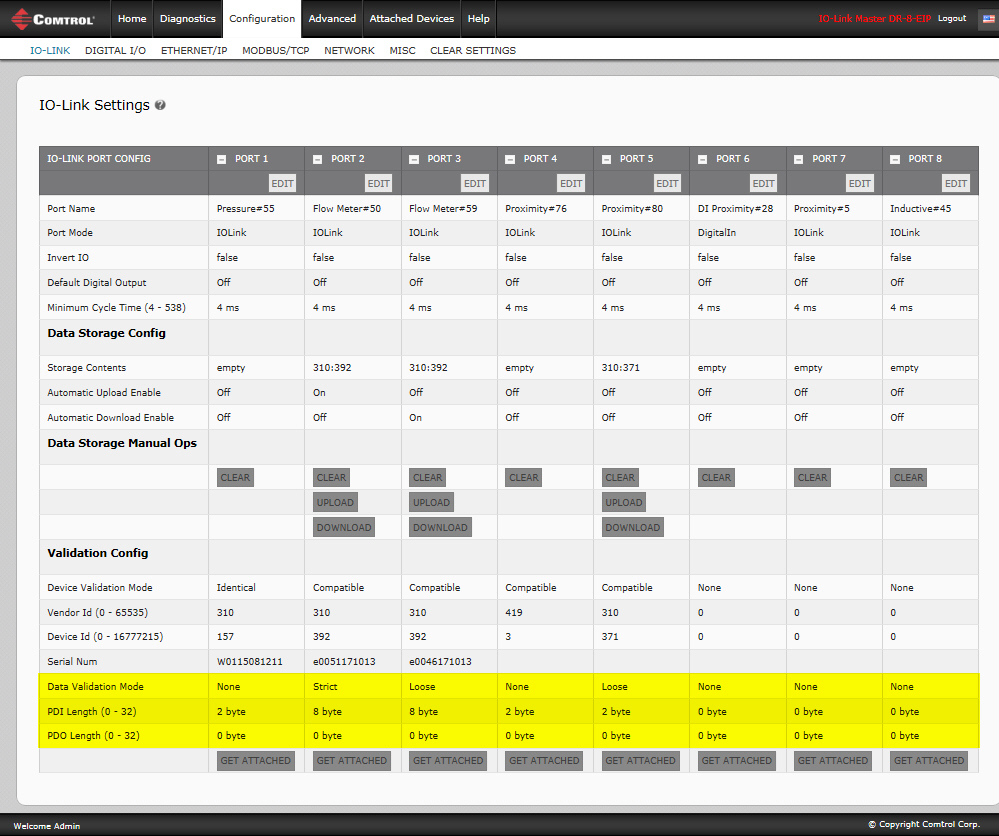Click UPLOAD under PORT 5
The height and width of the screenshot is (836, 999).
(624, 503)
